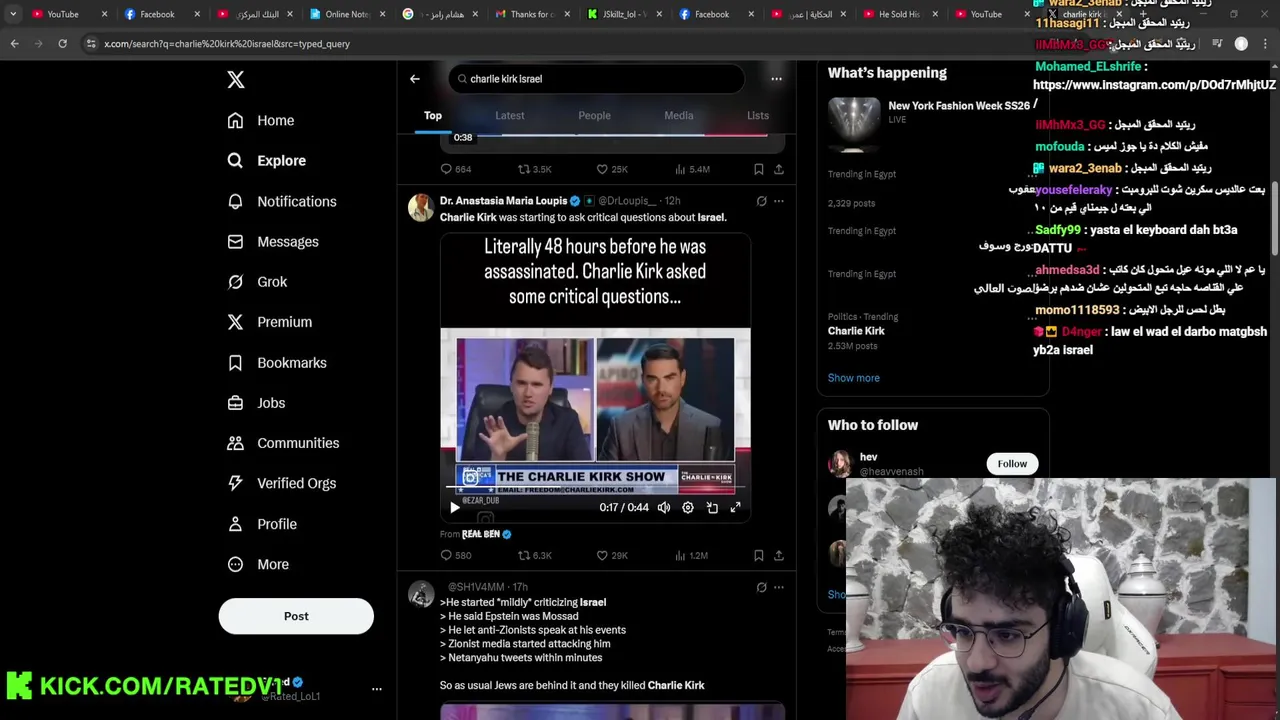Viewport: 1280px width, 720px height.
Task: Click the Jobs briefcase icon
Action: click(235, 403)
